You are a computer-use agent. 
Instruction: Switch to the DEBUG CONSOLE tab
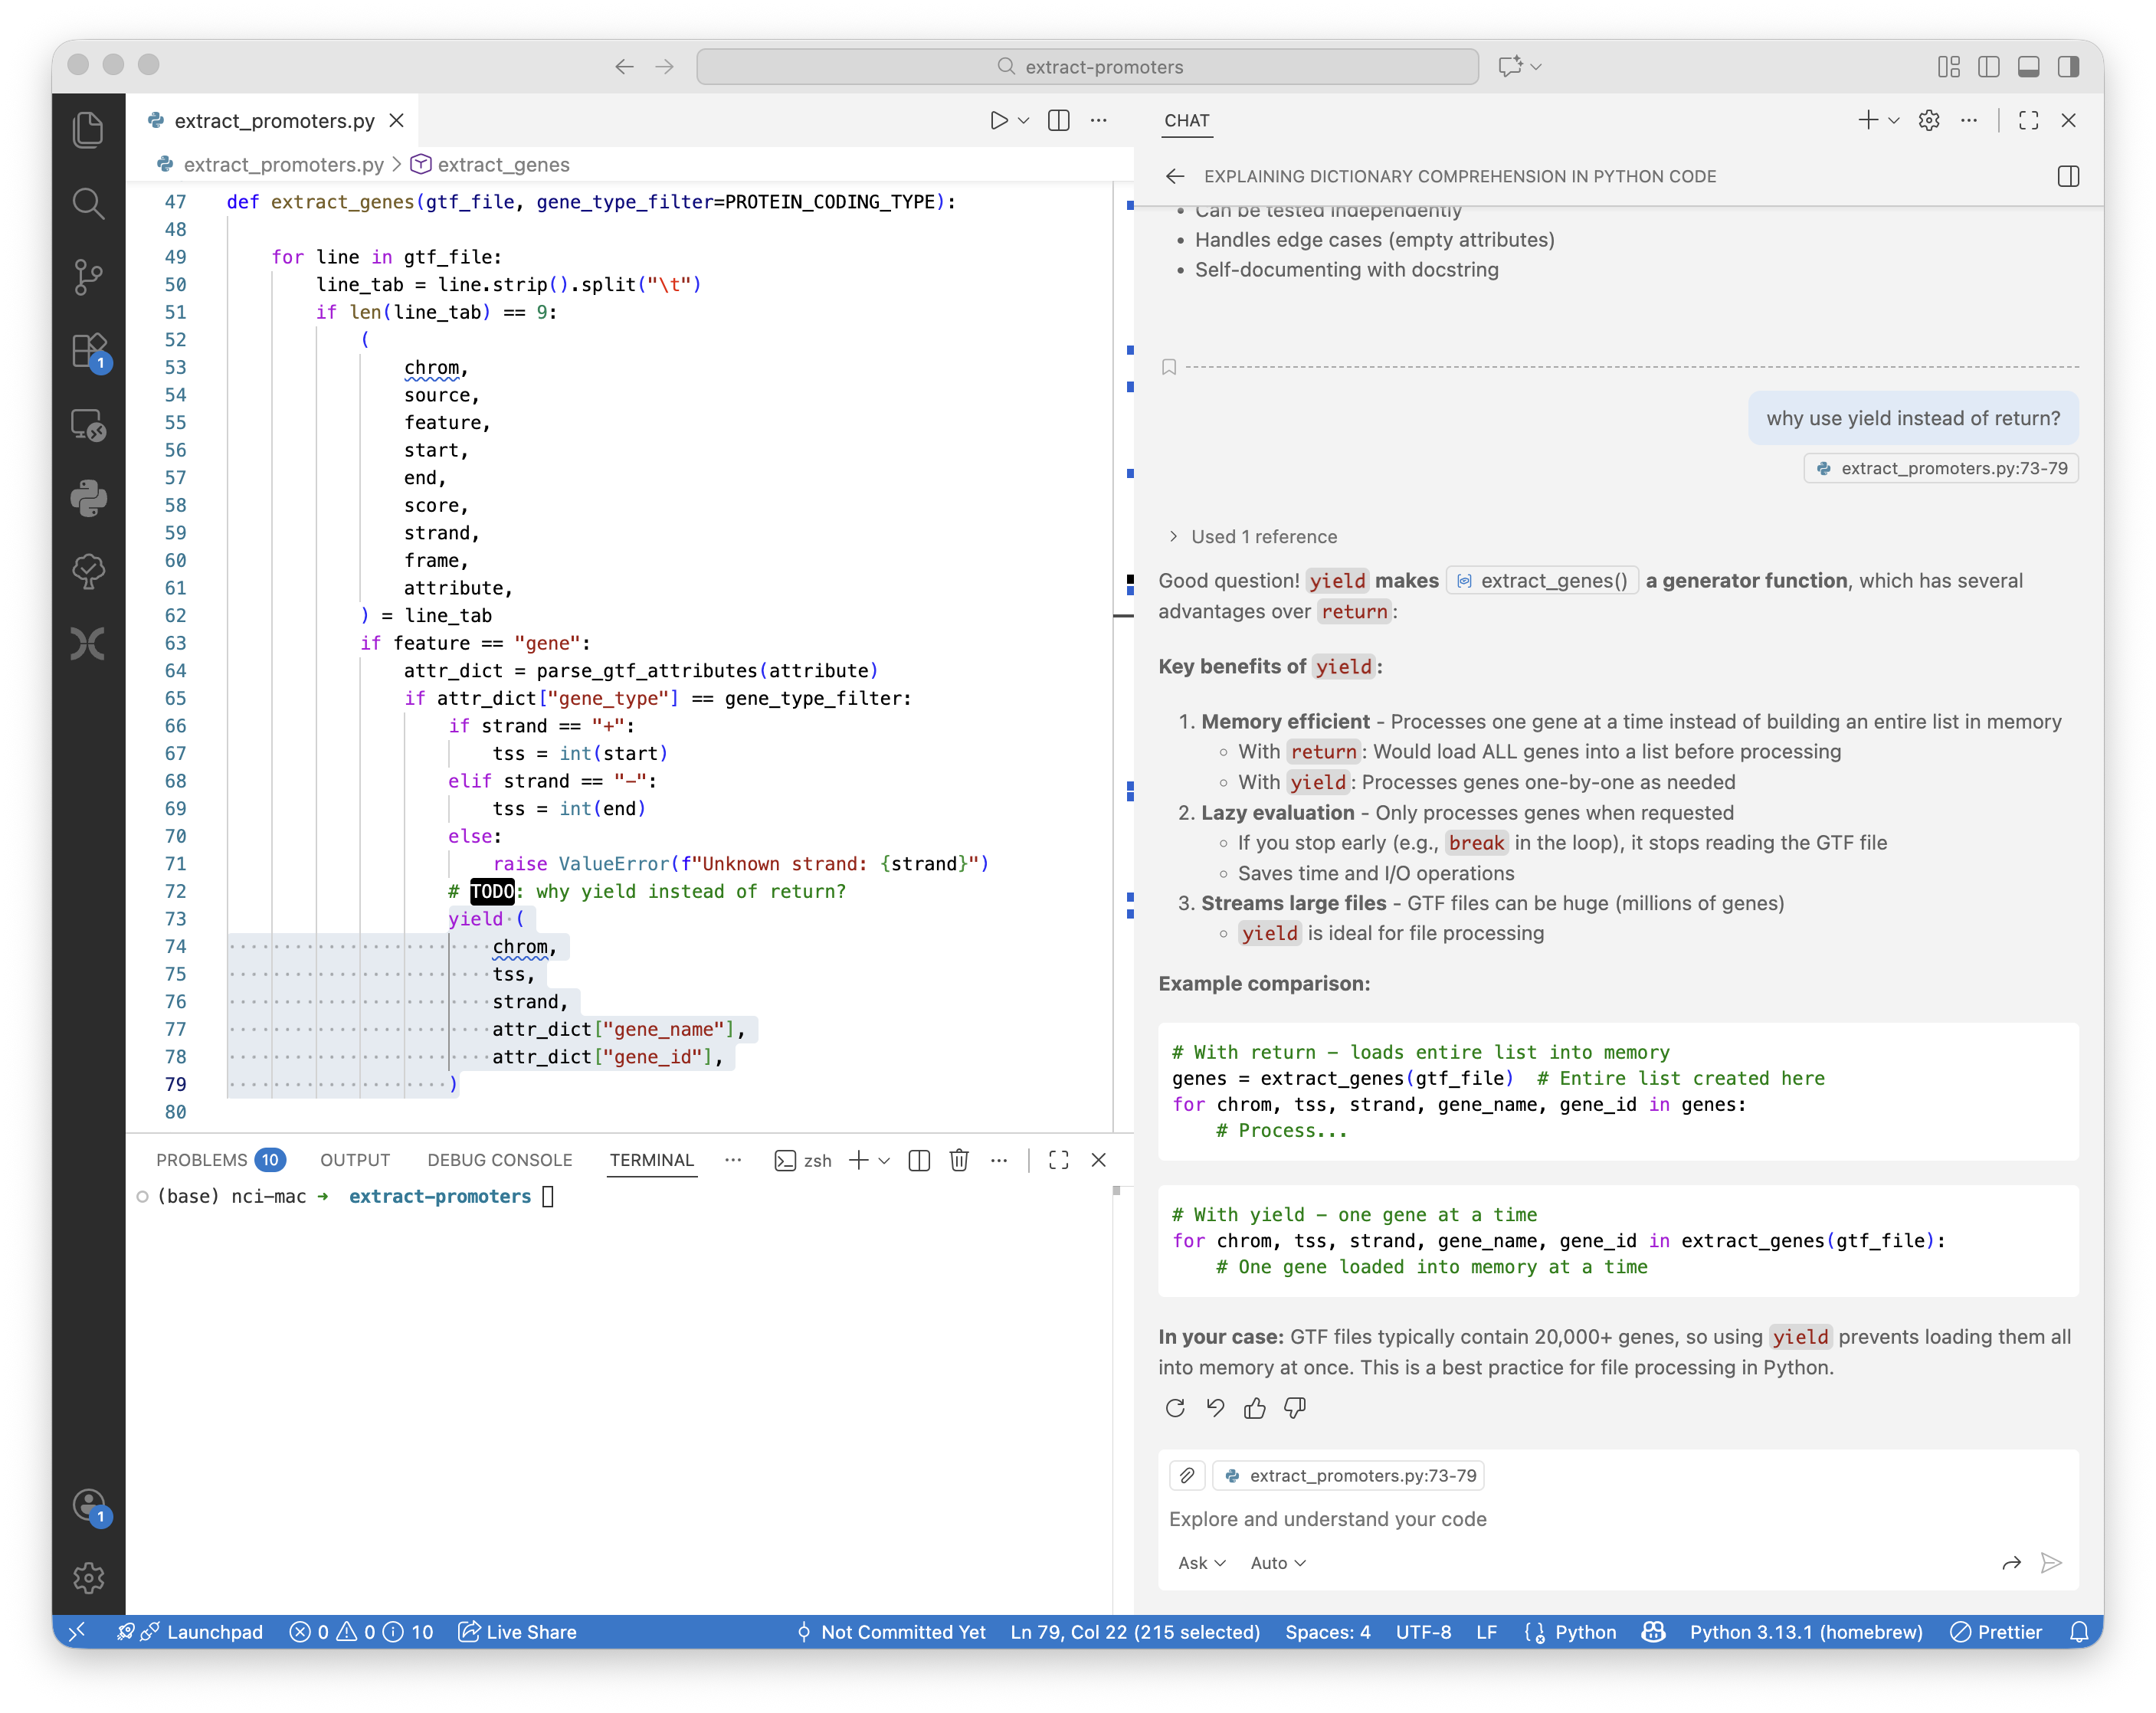(x=499, y=1160)
